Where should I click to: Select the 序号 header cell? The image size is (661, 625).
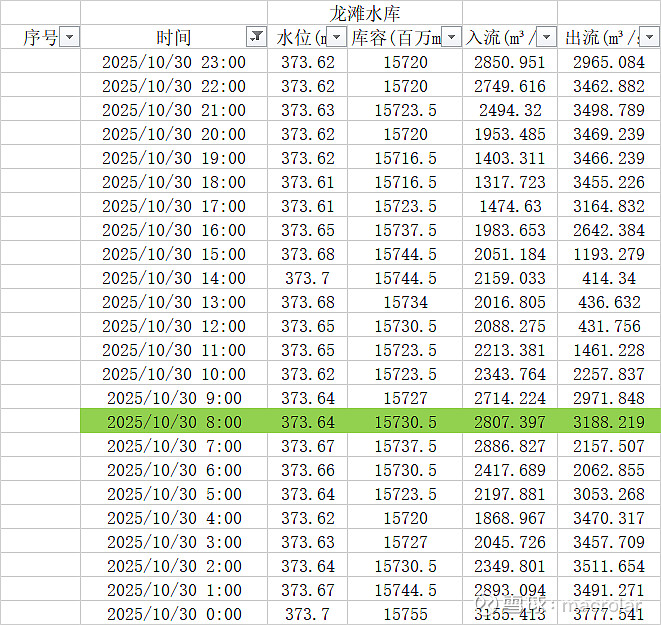point(40,37)
